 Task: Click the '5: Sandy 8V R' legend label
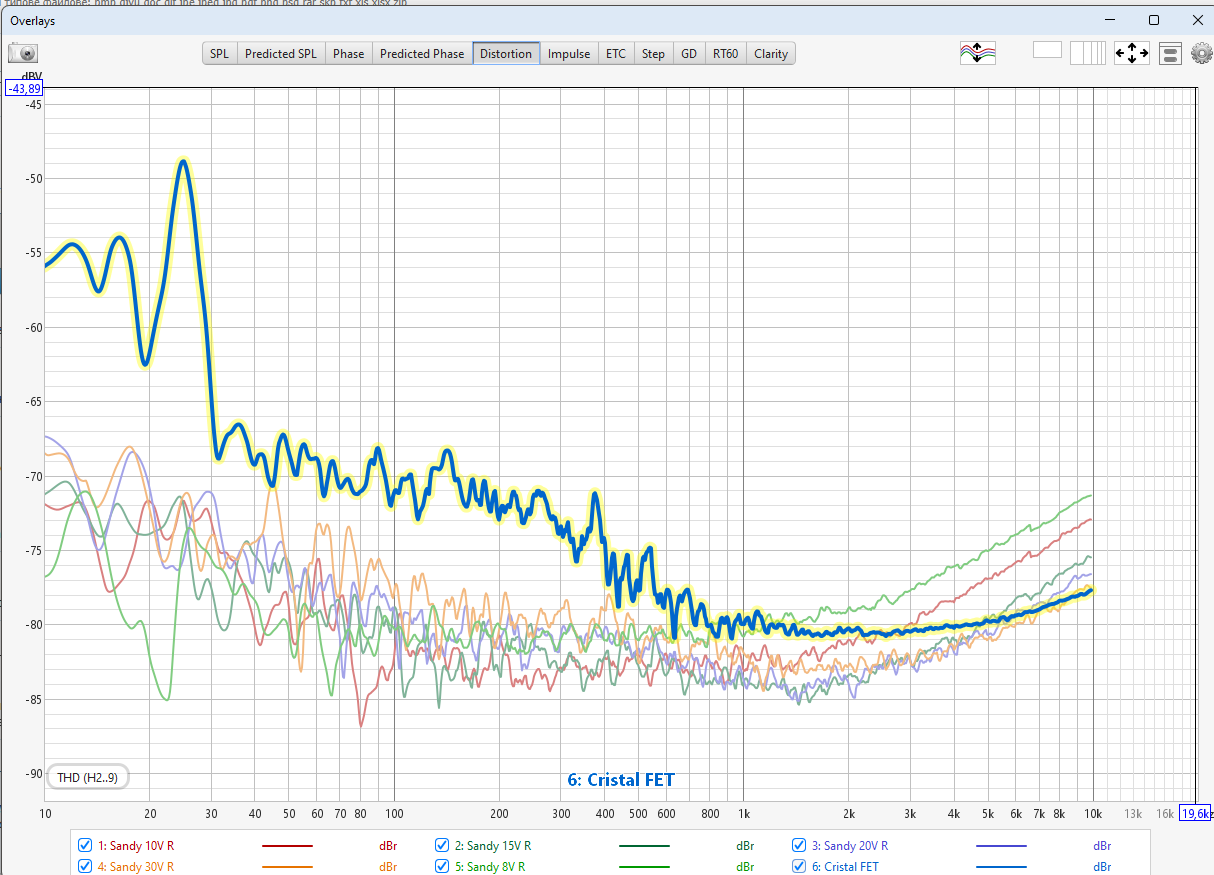(490, 867)
